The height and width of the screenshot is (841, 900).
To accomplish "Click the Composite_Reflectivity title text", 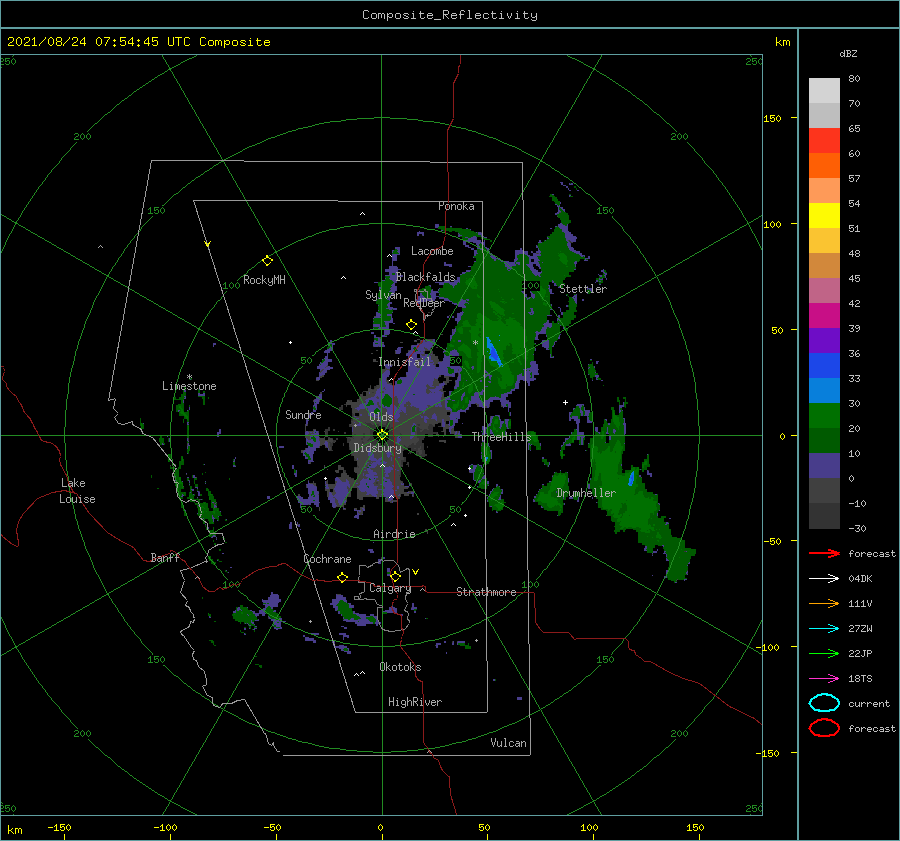I will click(x=449, y=15).
